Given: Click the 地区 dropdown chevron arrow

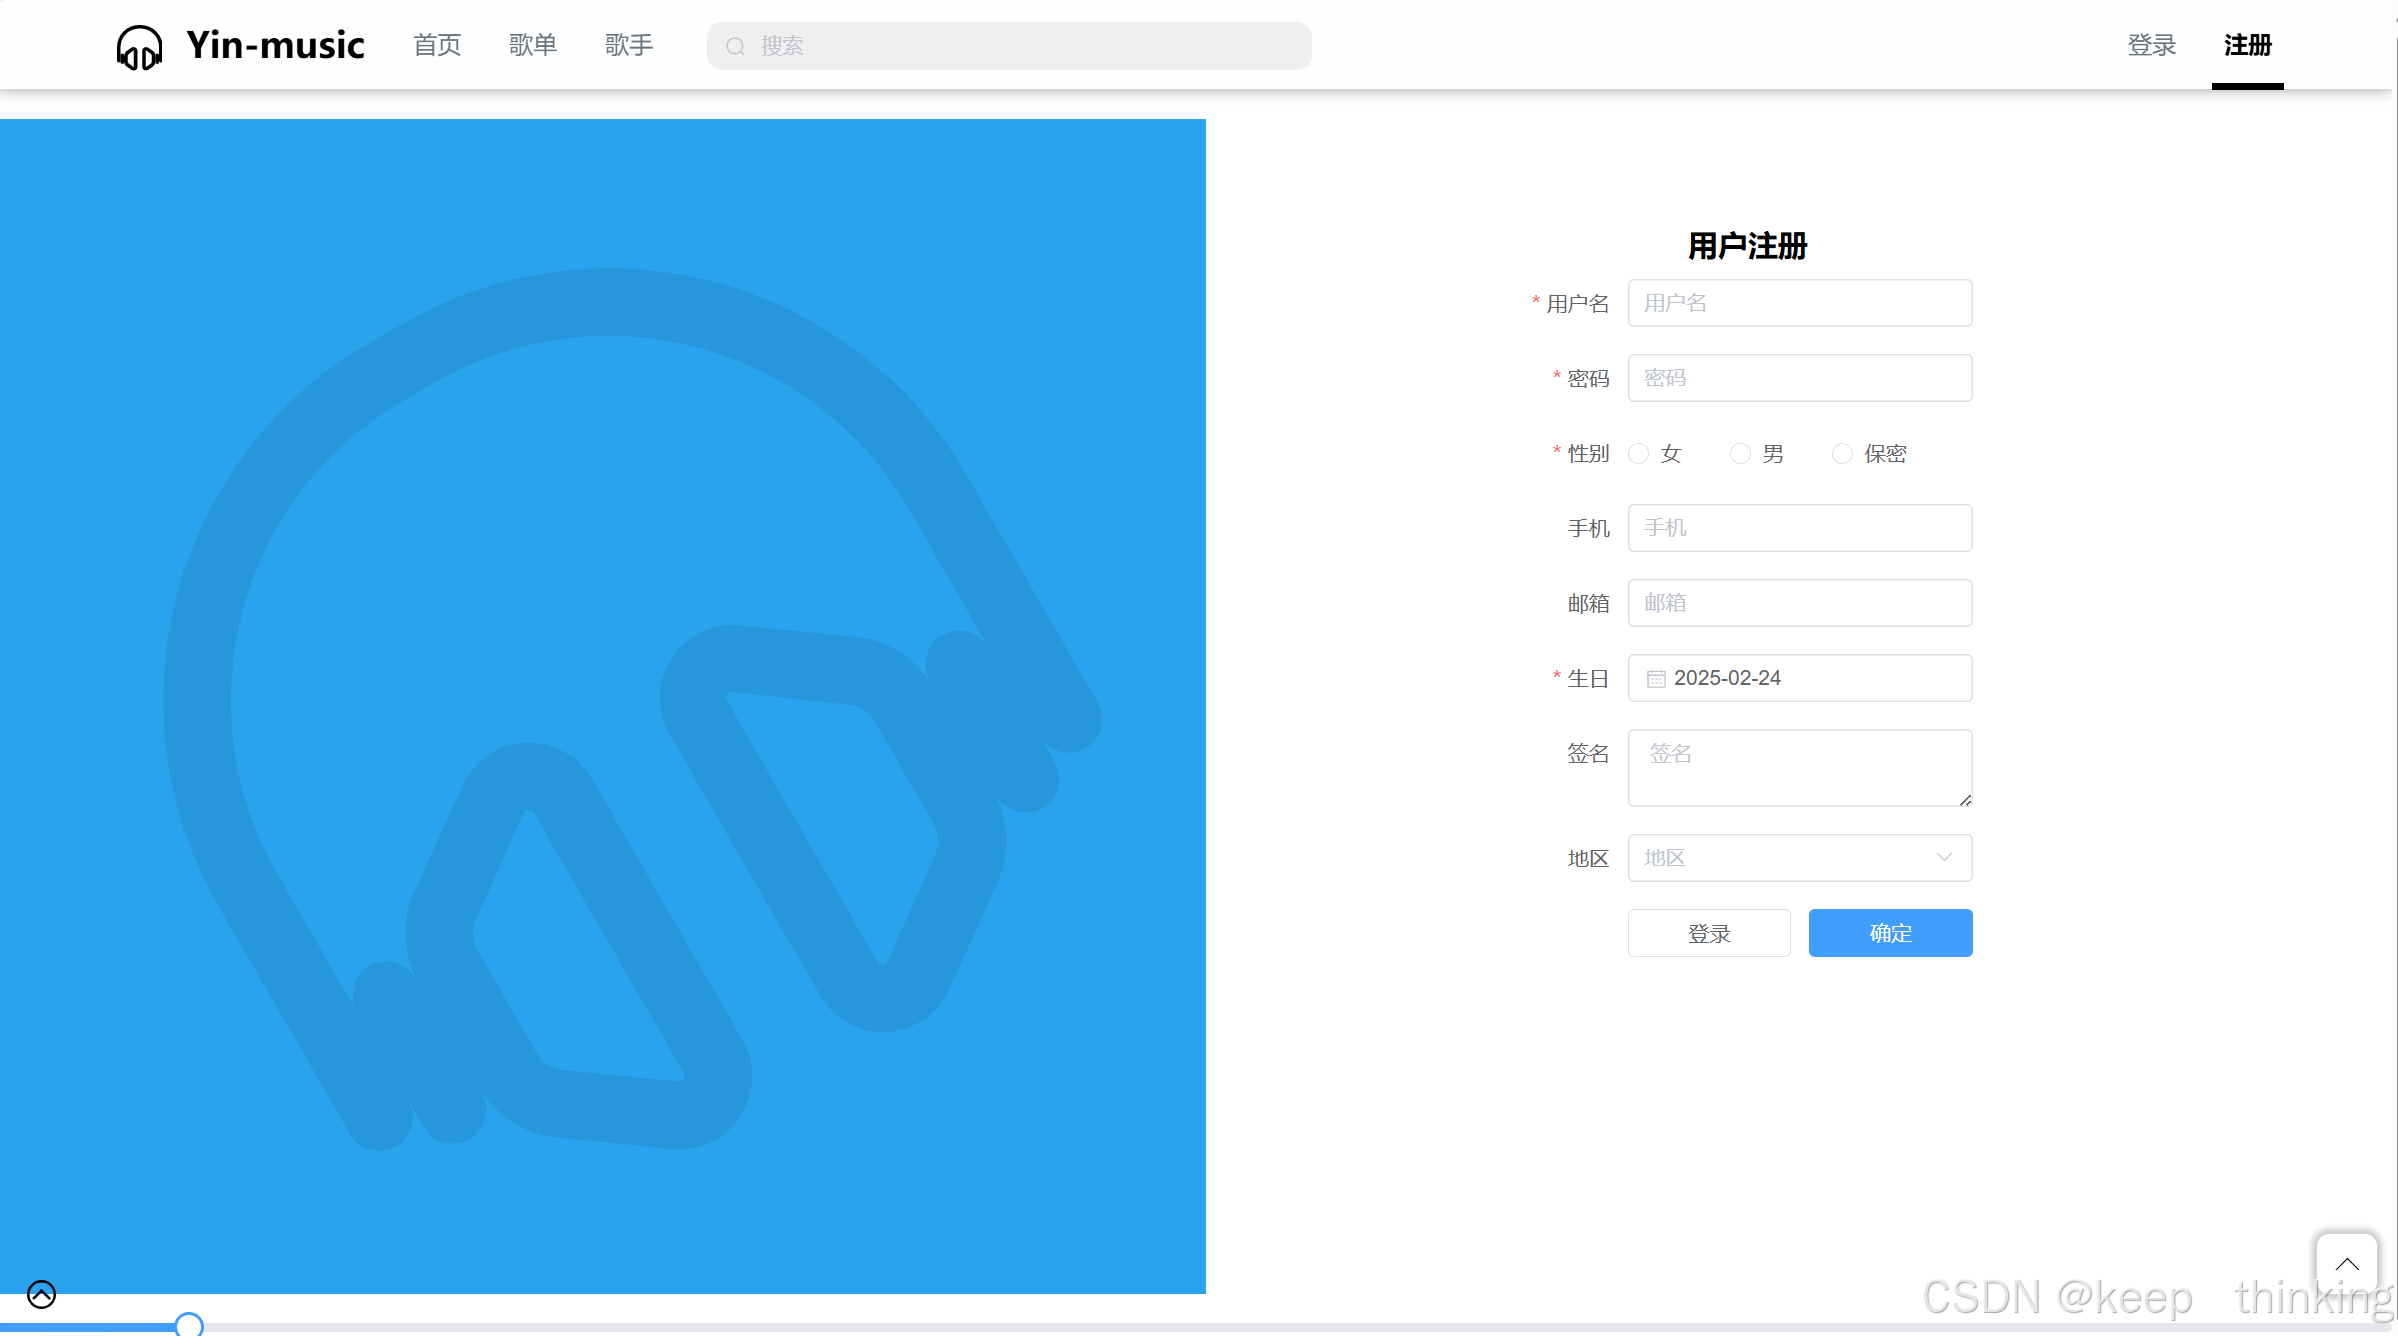Looking at the screenshot, I should coord(1944,858).
